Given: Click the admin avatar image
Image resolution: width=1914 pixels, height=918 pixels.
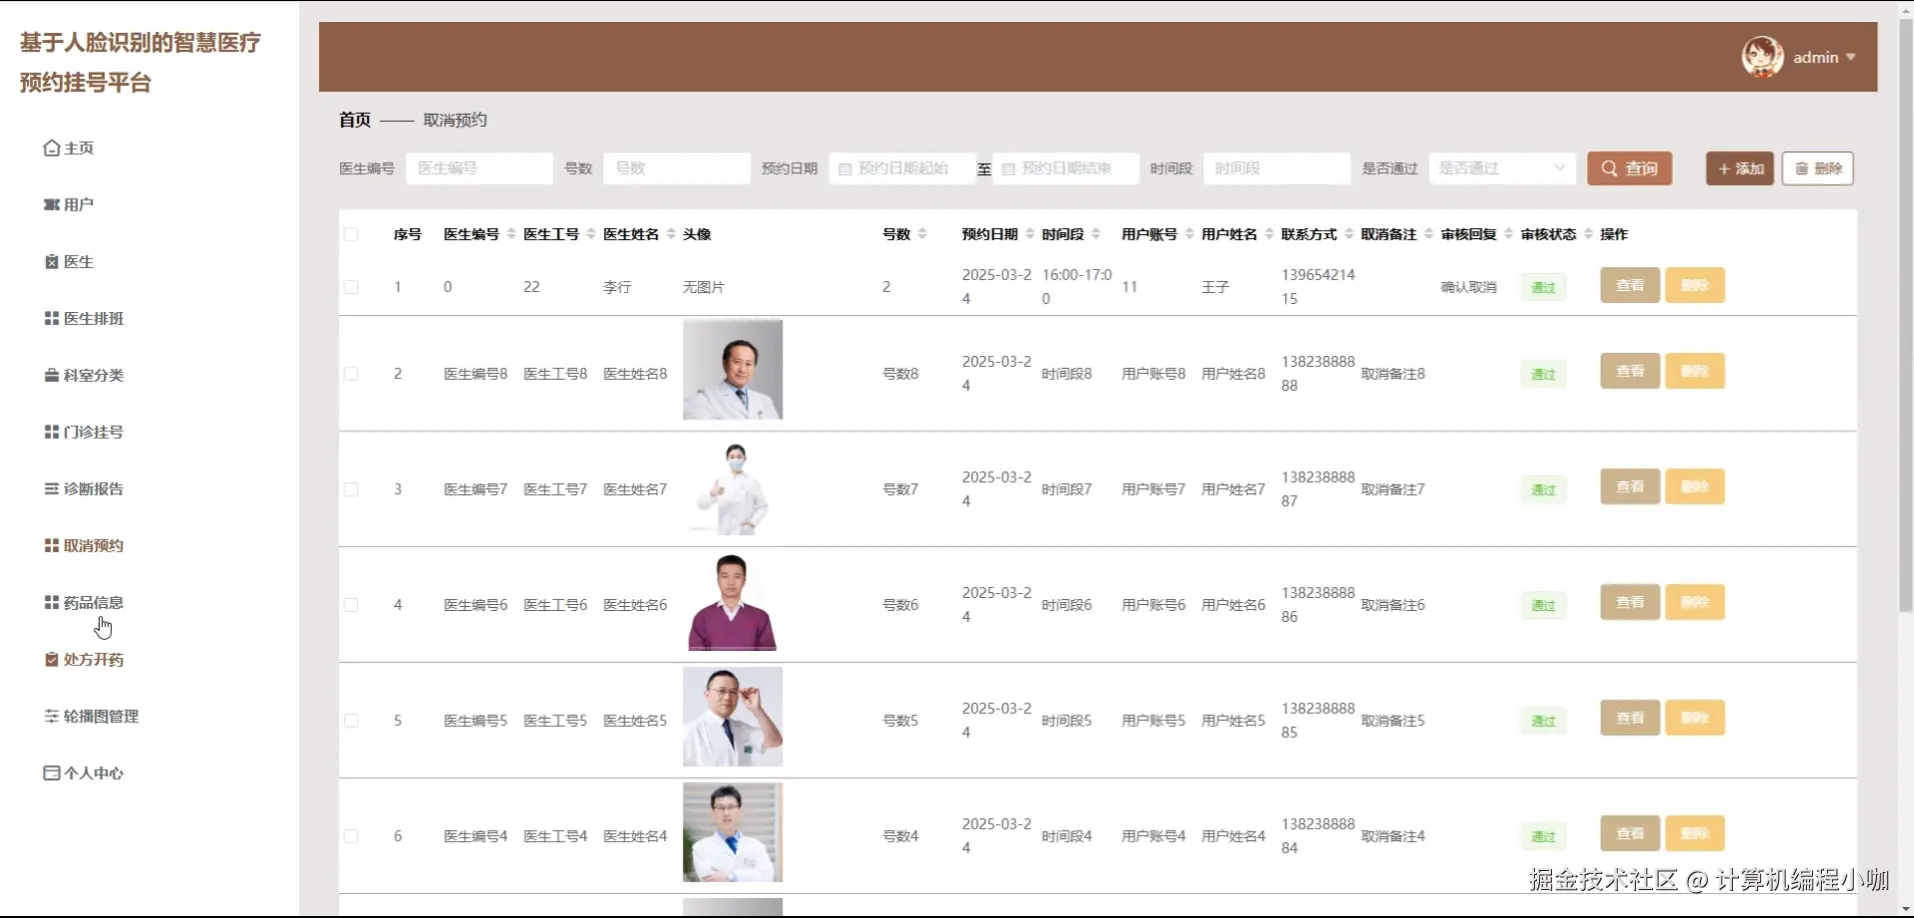Looking at the screenshot, I should point(1762,57).
